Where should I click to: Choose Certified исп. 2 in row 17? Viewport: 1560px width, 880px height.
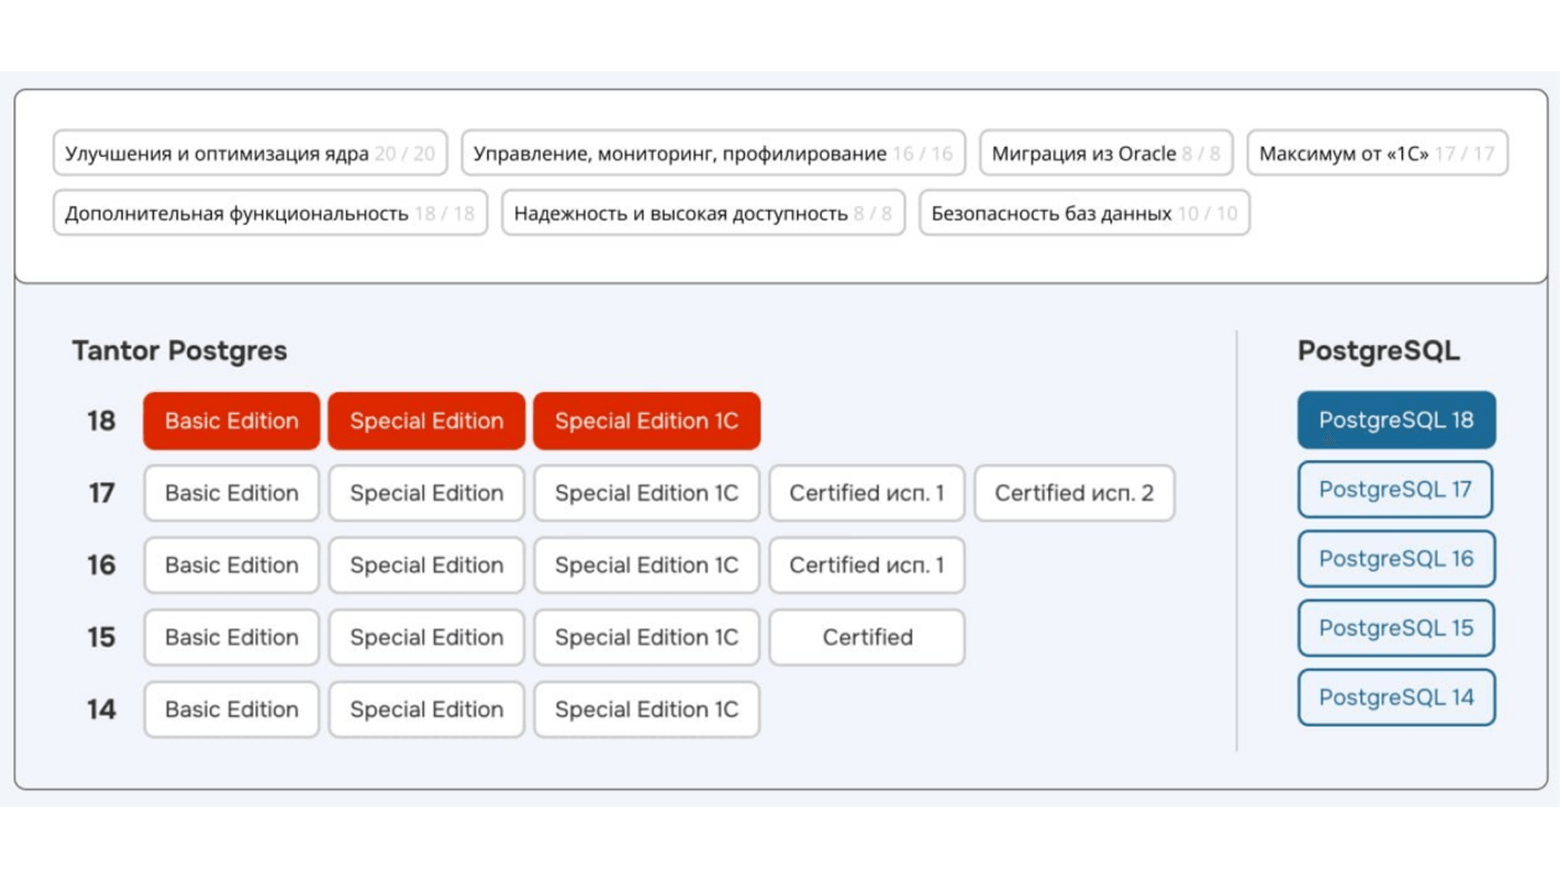[x=1074, y=493]
